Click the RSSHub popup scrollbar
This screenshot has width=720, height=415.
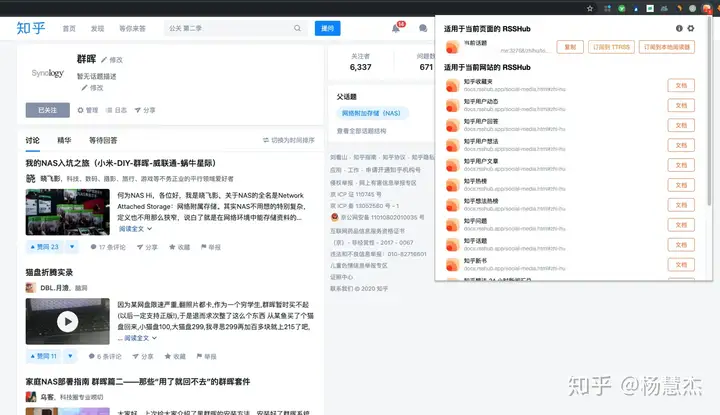coord(709,110)
